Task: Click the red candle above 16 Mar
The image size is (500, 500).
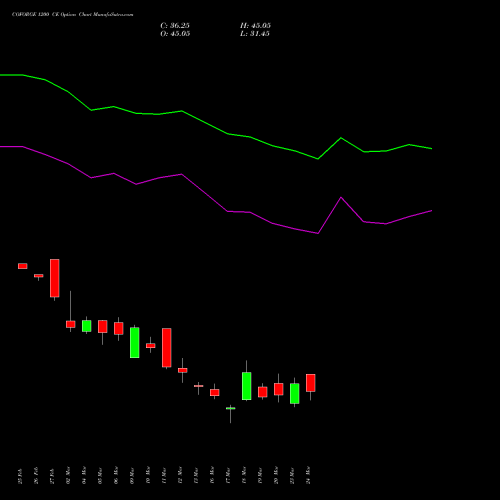Action: pyautogui.click(x=215, y=393)
